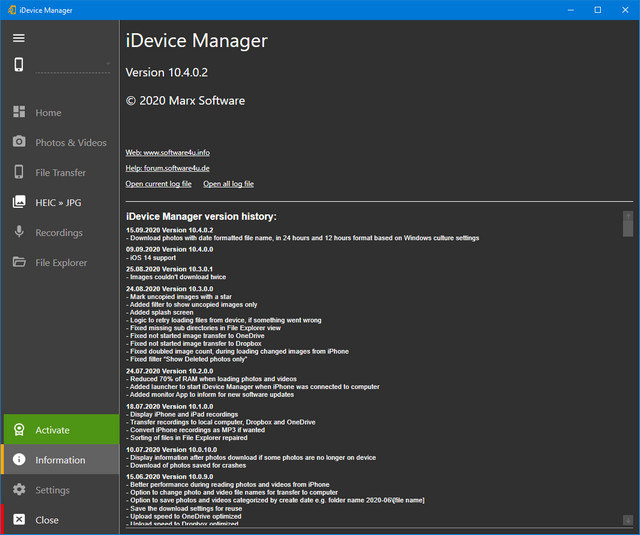
Task: Go to the Photos & Videos section
Action: click(71, 143)
